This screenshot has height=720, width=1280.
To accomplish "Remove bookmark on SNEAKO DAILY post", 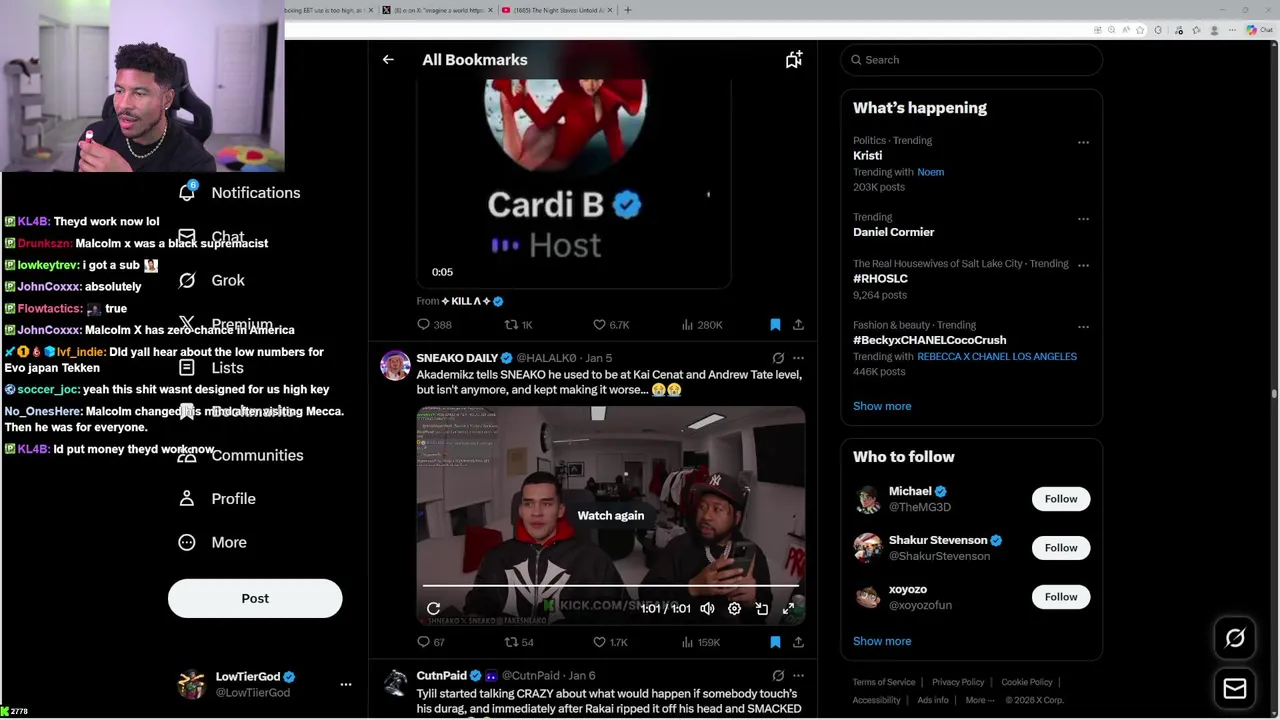I will tap(775, 642).
